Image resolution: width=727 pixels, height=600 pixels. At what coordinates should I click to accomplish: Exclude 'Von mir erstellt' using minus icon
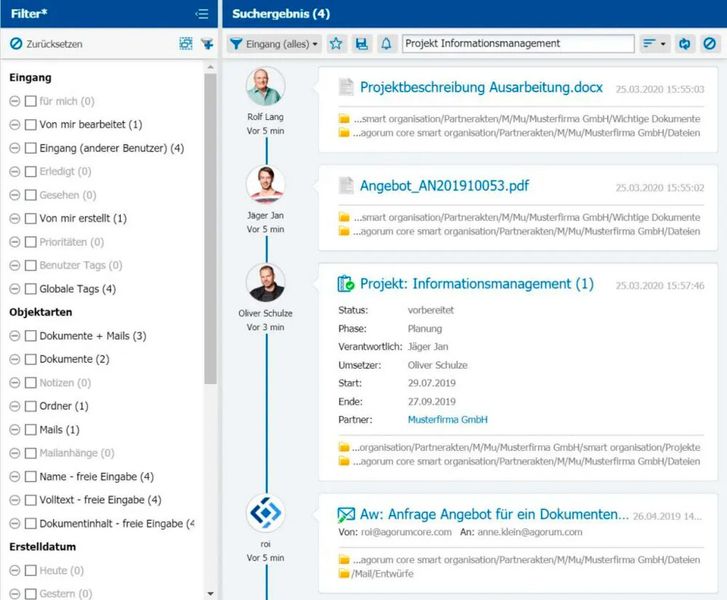tap(15, 218)
